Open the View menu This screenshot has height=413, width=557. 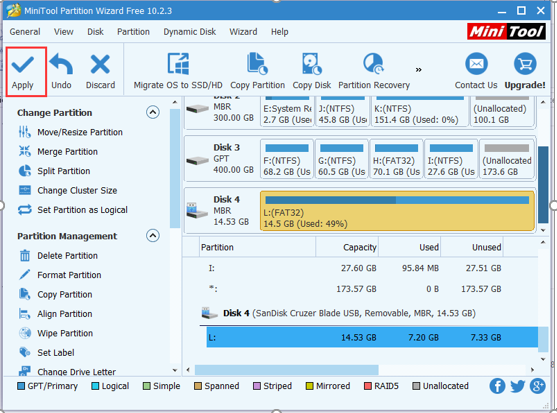click(64, 32)
